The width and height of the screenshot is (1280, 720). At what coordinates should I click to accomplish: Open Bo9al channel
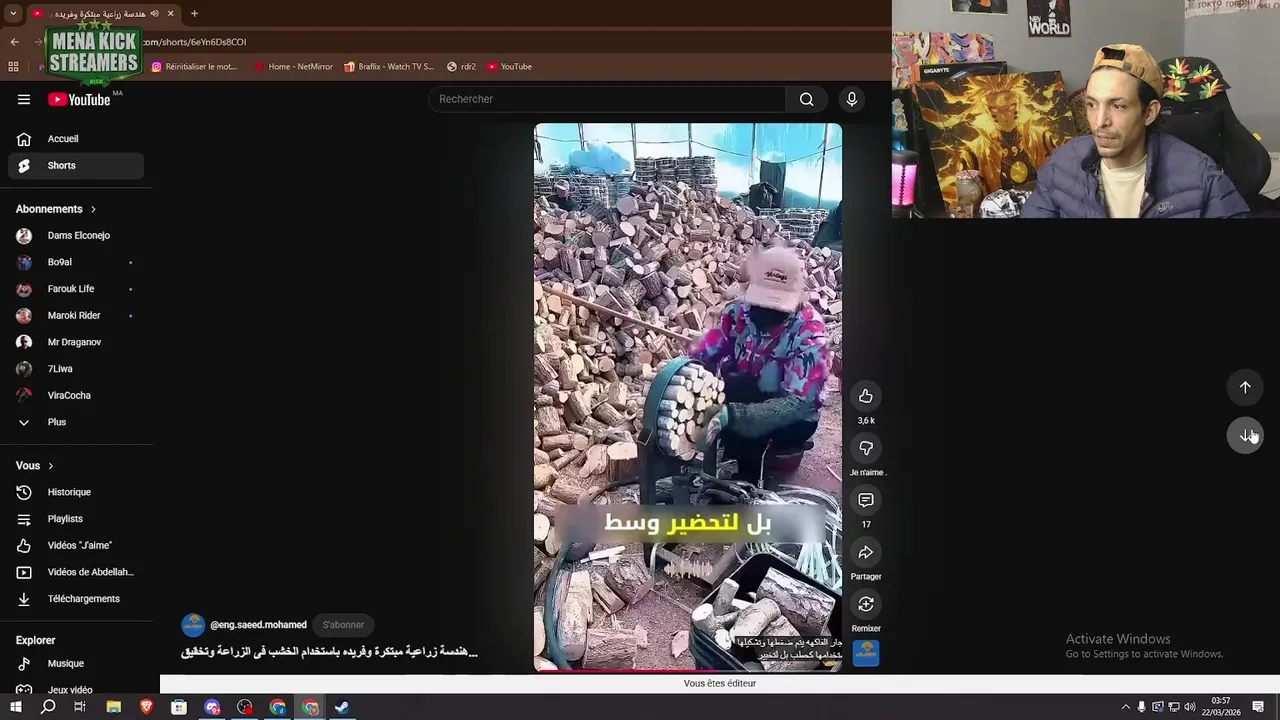coord(76,262)
